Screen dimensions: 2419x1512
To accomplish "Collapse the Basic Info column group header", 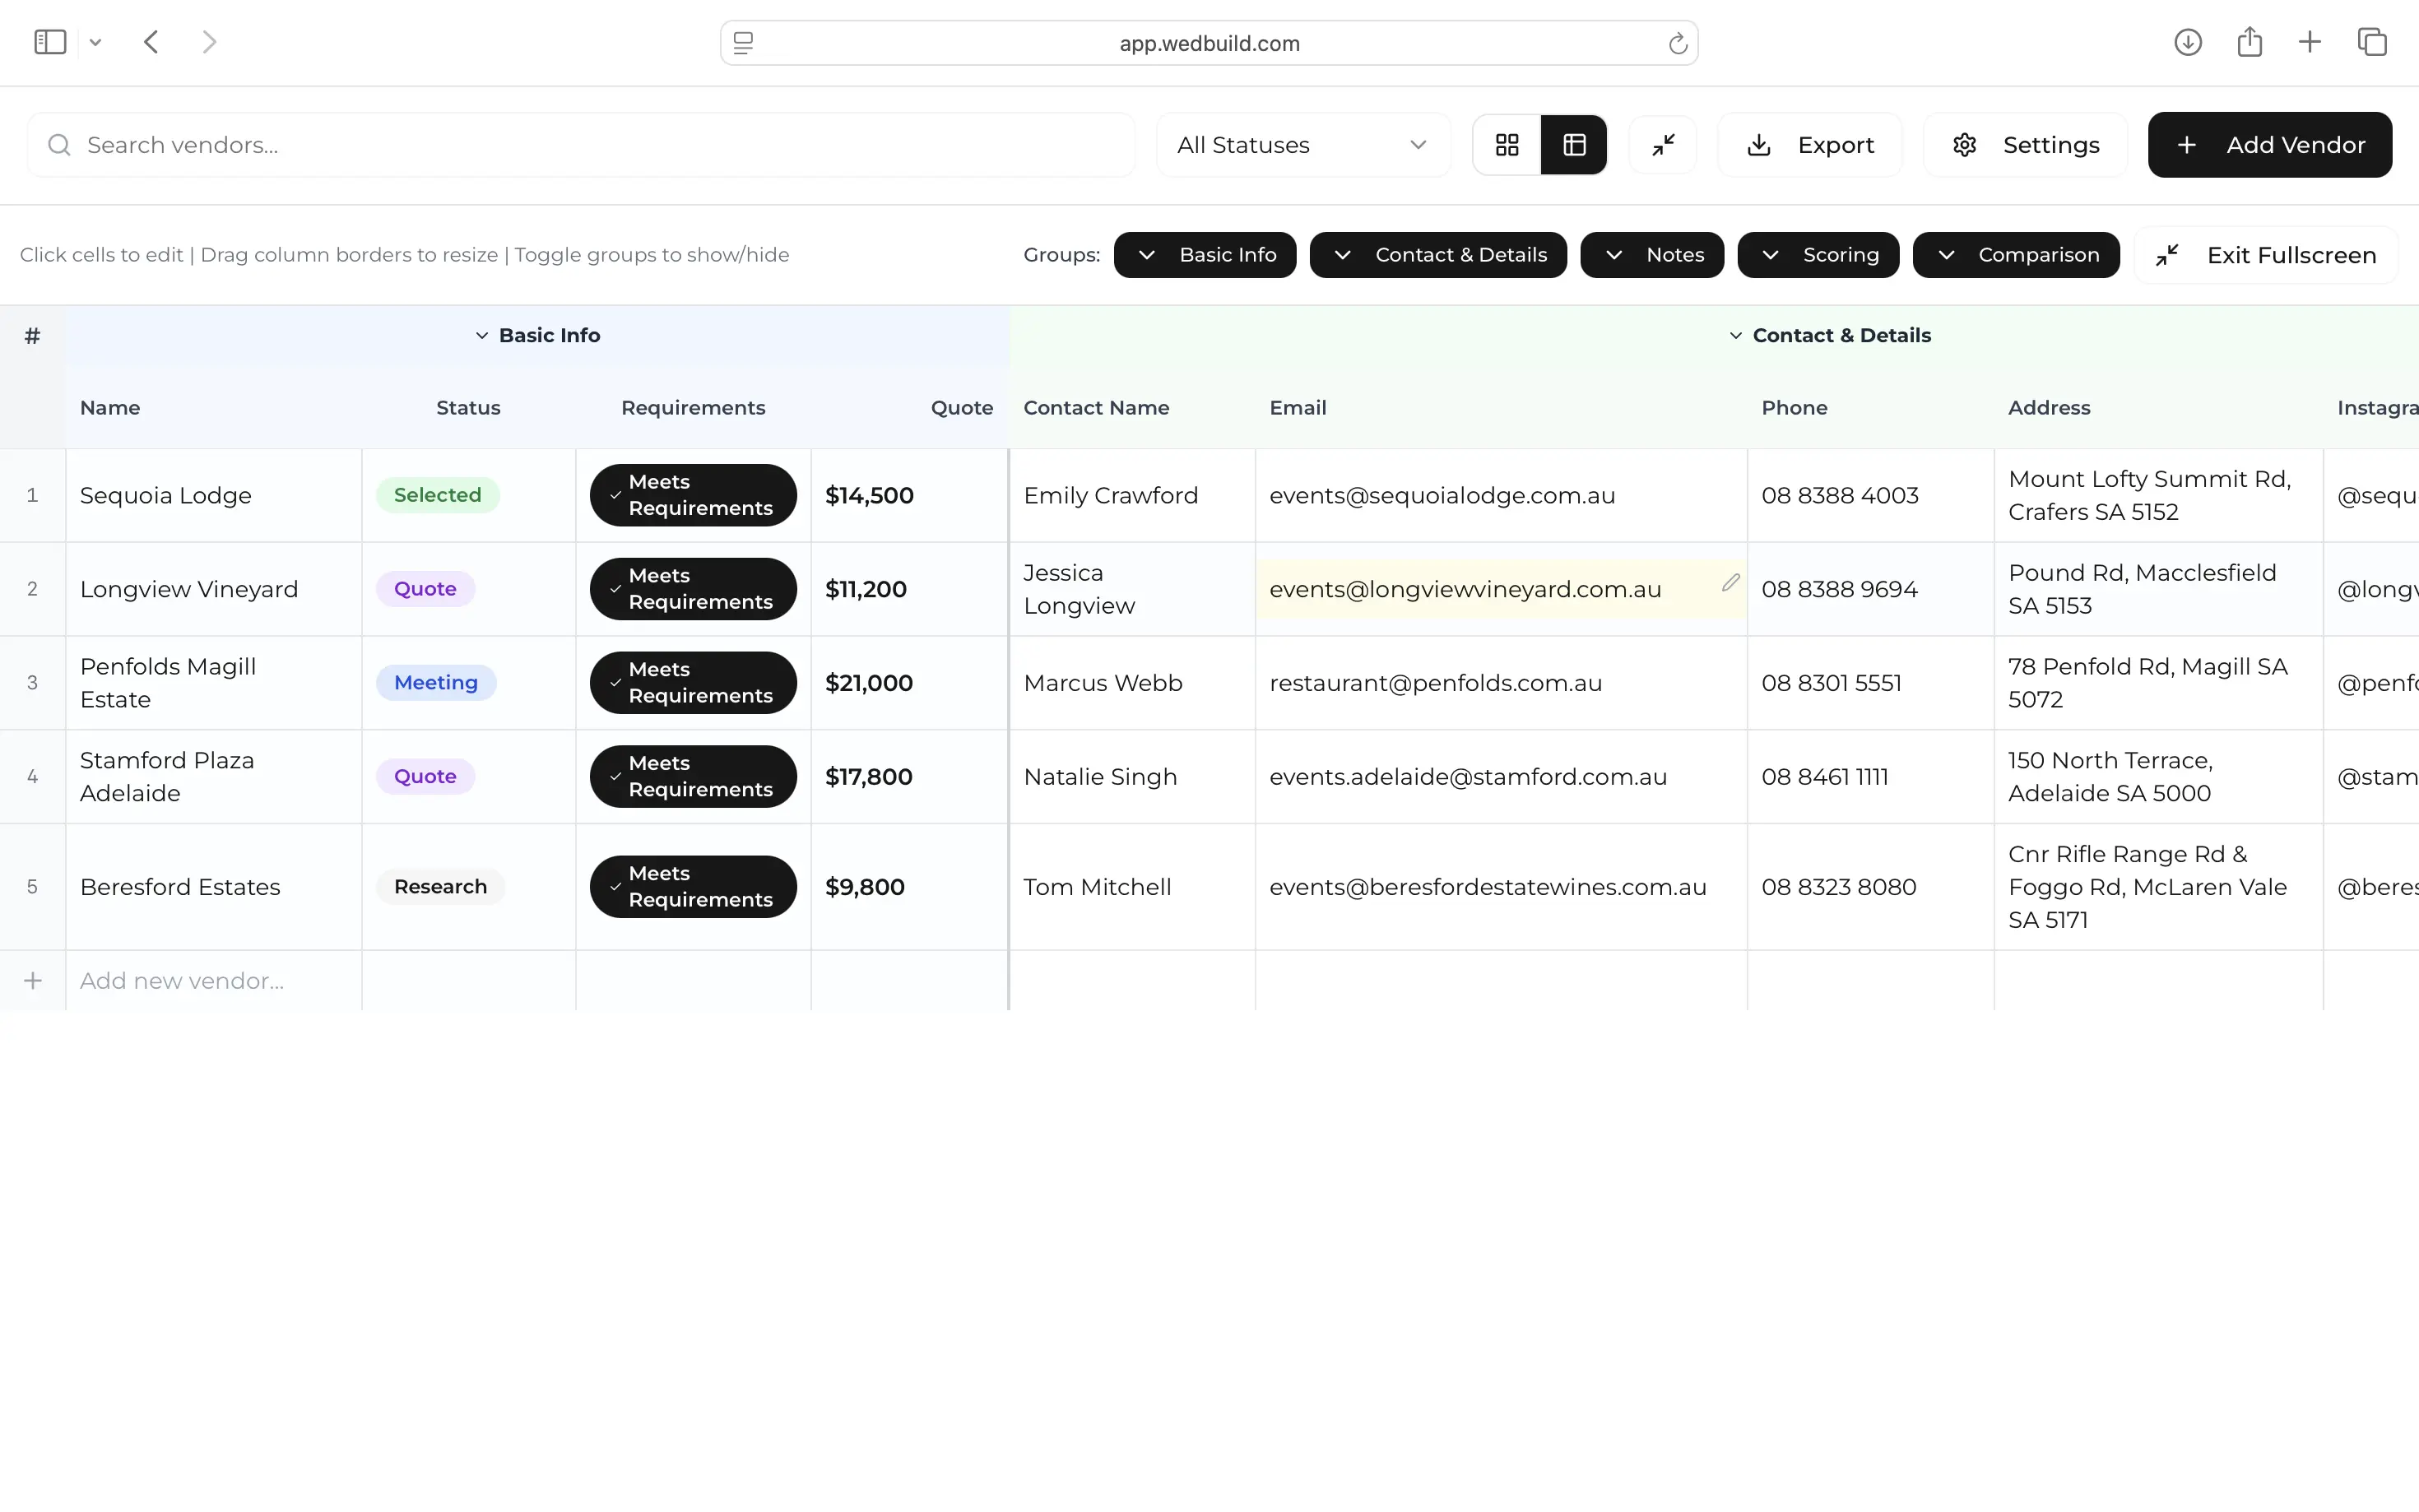I will (538, 336).
